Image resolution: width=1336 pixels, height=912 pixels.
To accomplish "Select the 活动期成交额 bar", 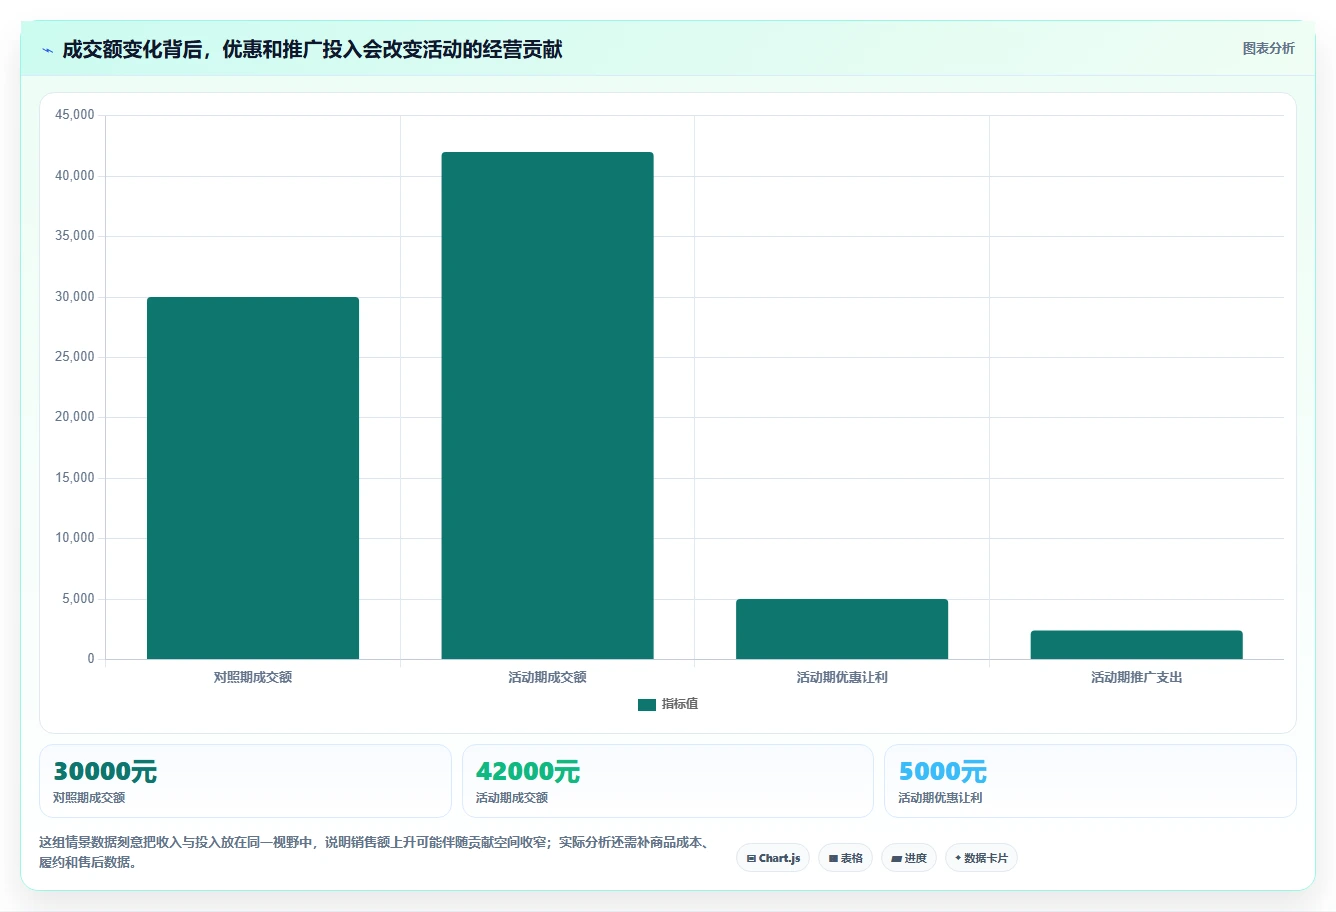I will pyautogui.click(x=547, y=406).
